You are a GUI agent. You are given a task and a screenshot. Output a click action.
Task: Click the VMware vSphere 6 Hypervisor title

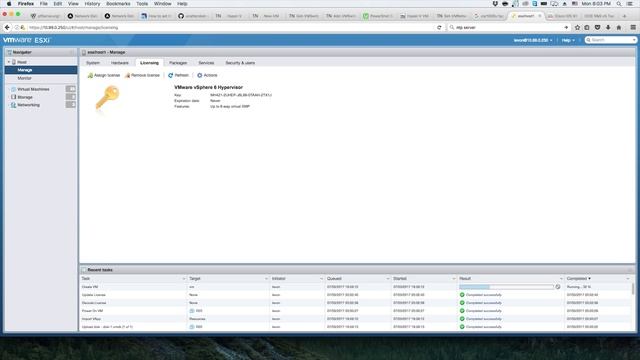pyautogui.click(x=208, y=87)
